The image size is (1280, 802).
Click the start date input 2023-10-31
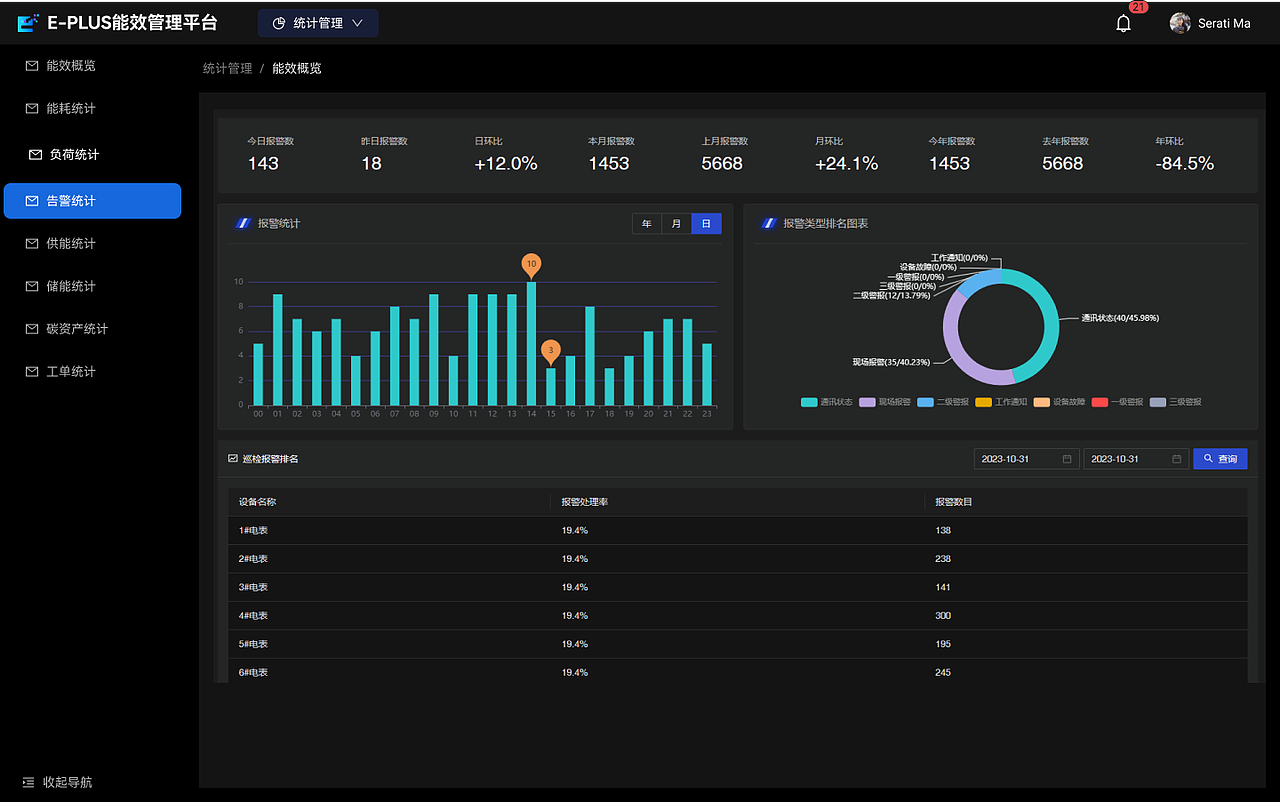click(x=1026, y=459)
